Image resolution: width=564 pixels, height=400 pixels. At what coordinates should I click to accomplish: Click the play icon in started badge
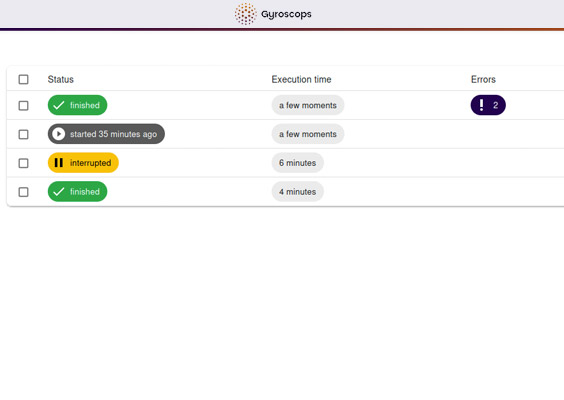point(59,134)
